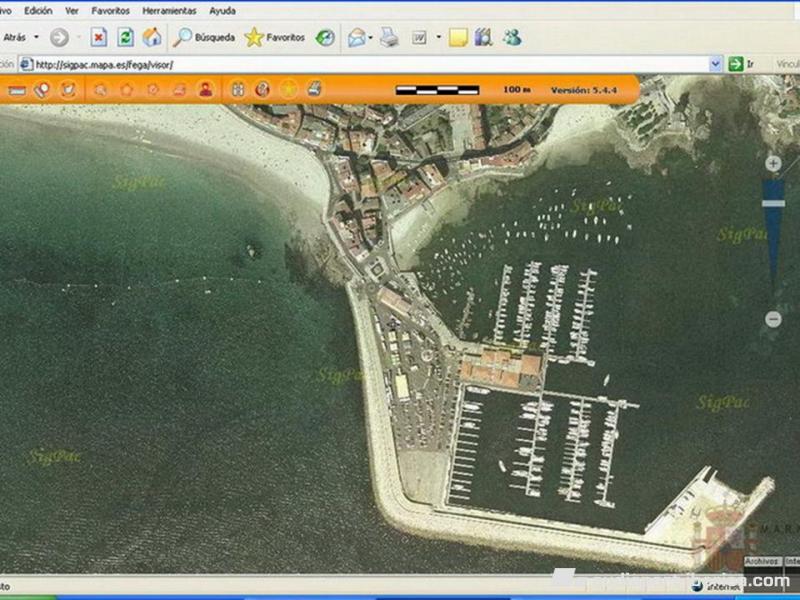Viewport: 800px width, 600px height.
Task: Click the red user figure icon in orange toolbar
Action: pos(205,90)
